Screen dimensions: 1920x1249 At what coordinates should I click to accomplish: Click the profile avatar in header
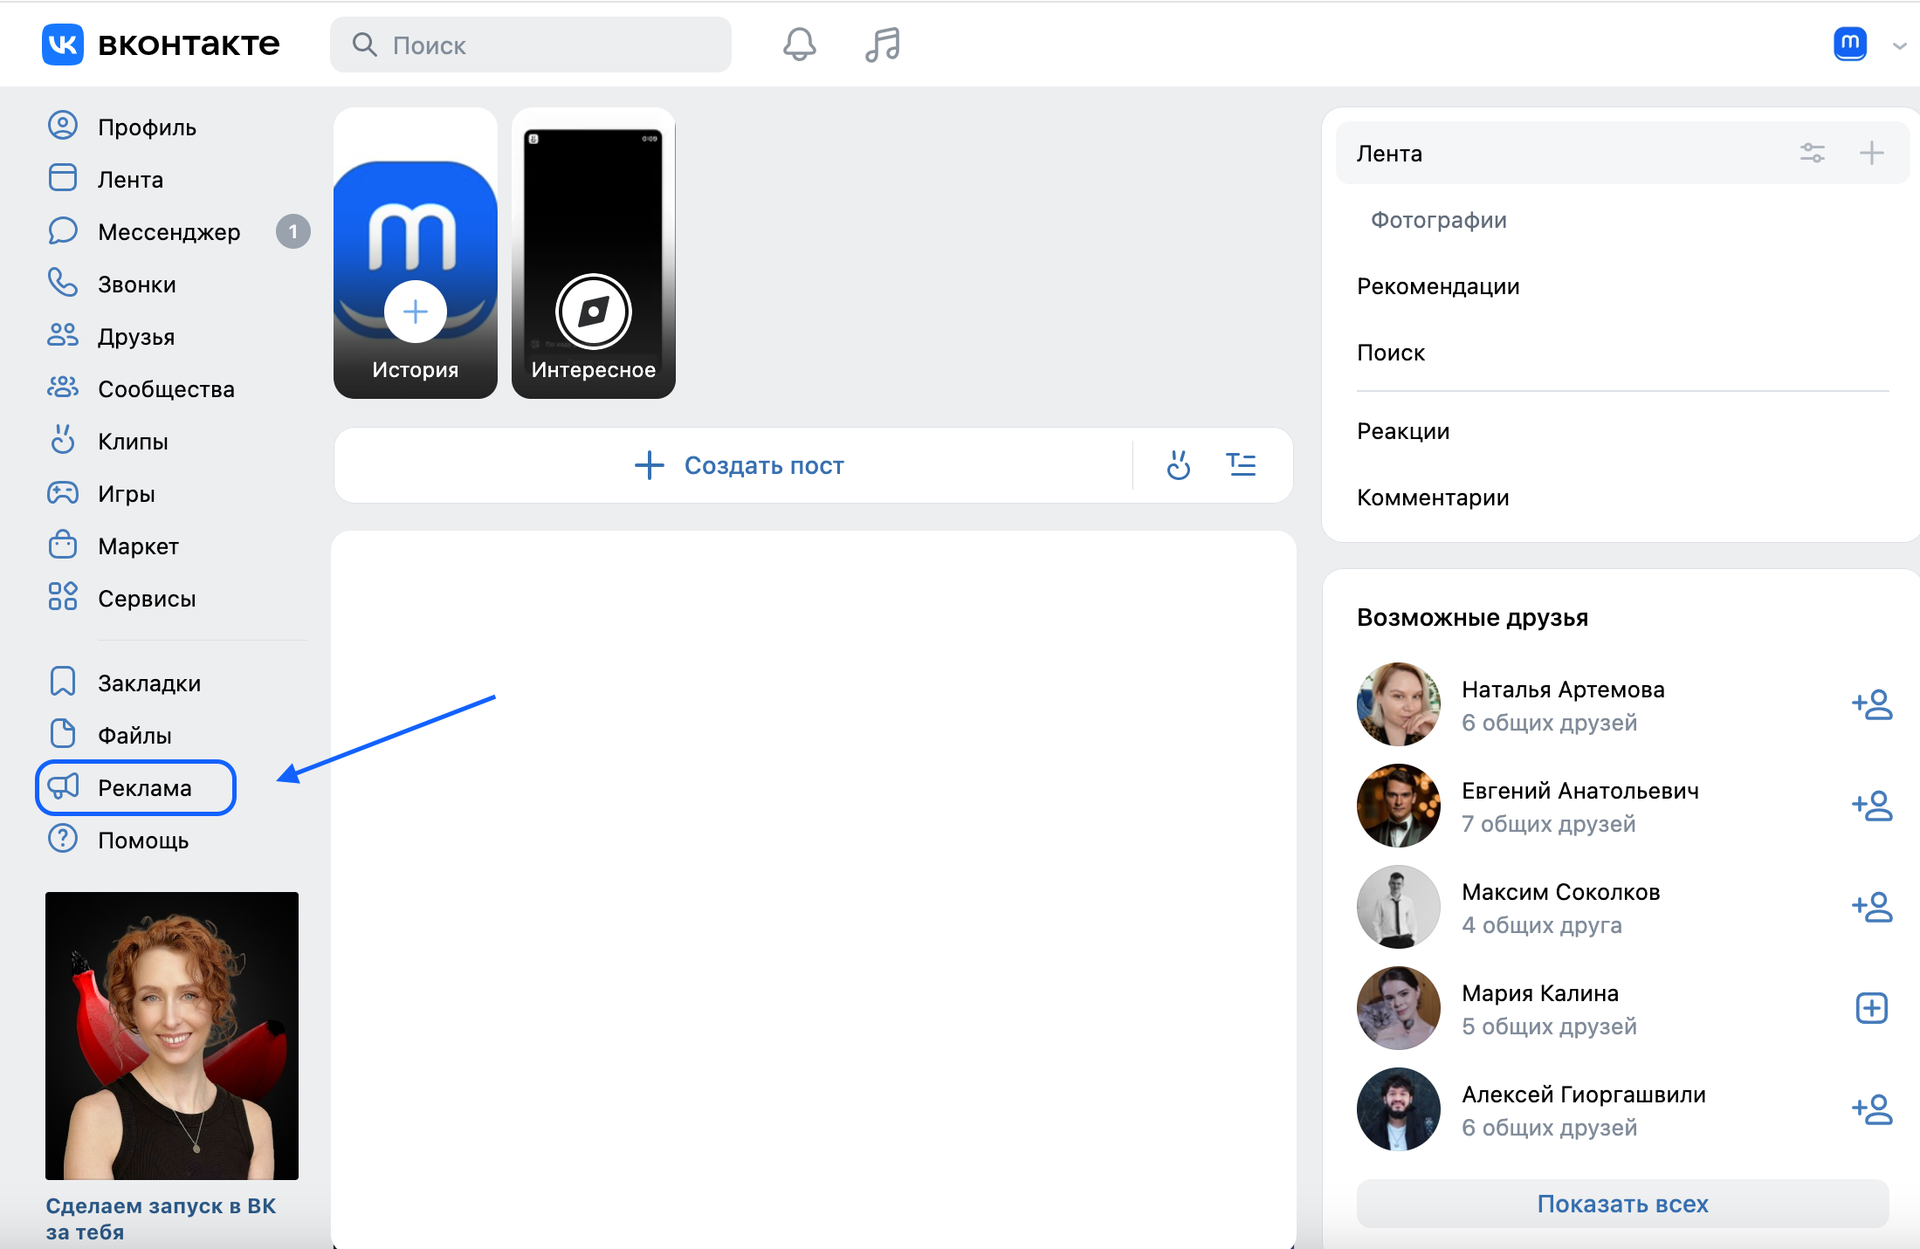click(1850, 44)
